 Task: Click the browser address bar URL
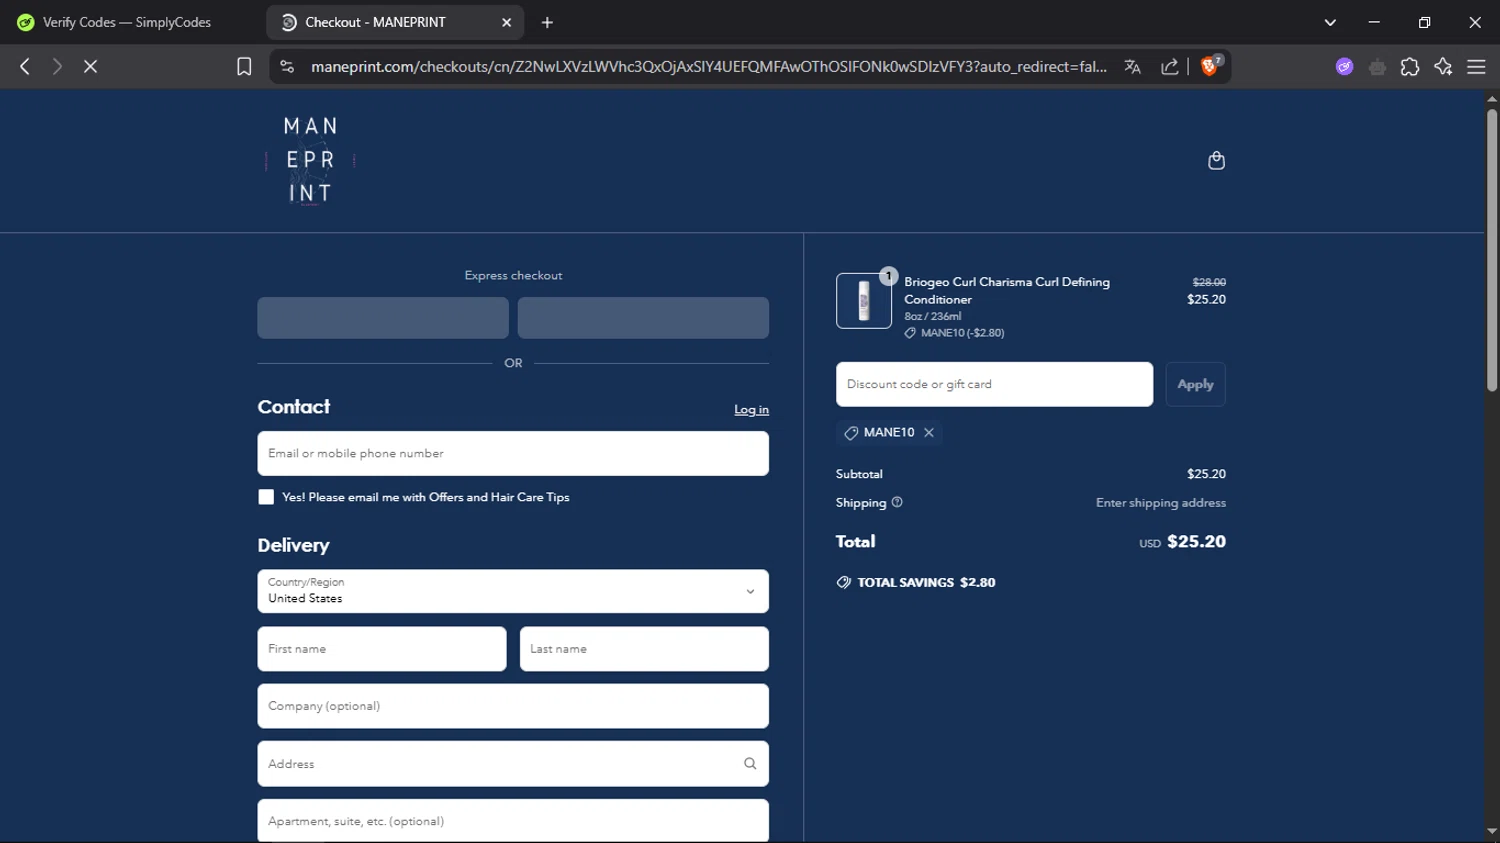708,66
